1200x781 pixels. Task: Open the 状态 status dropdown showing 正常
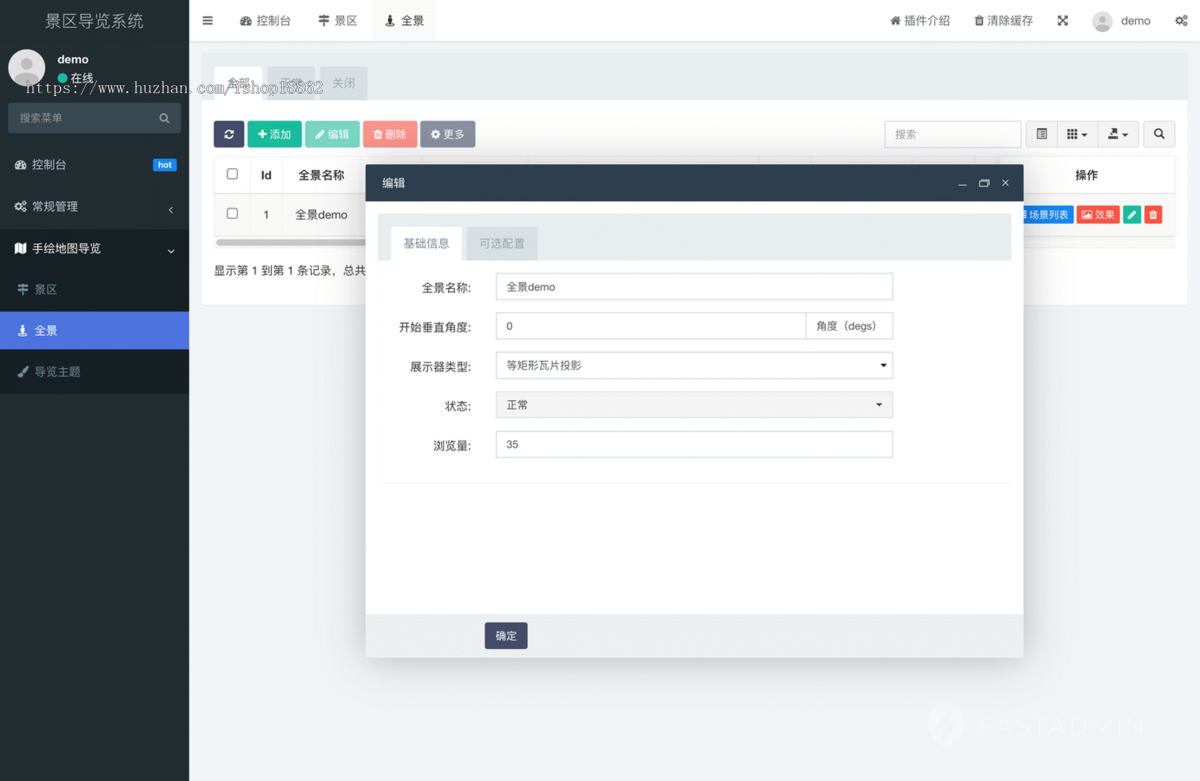(x=694, y=404)
